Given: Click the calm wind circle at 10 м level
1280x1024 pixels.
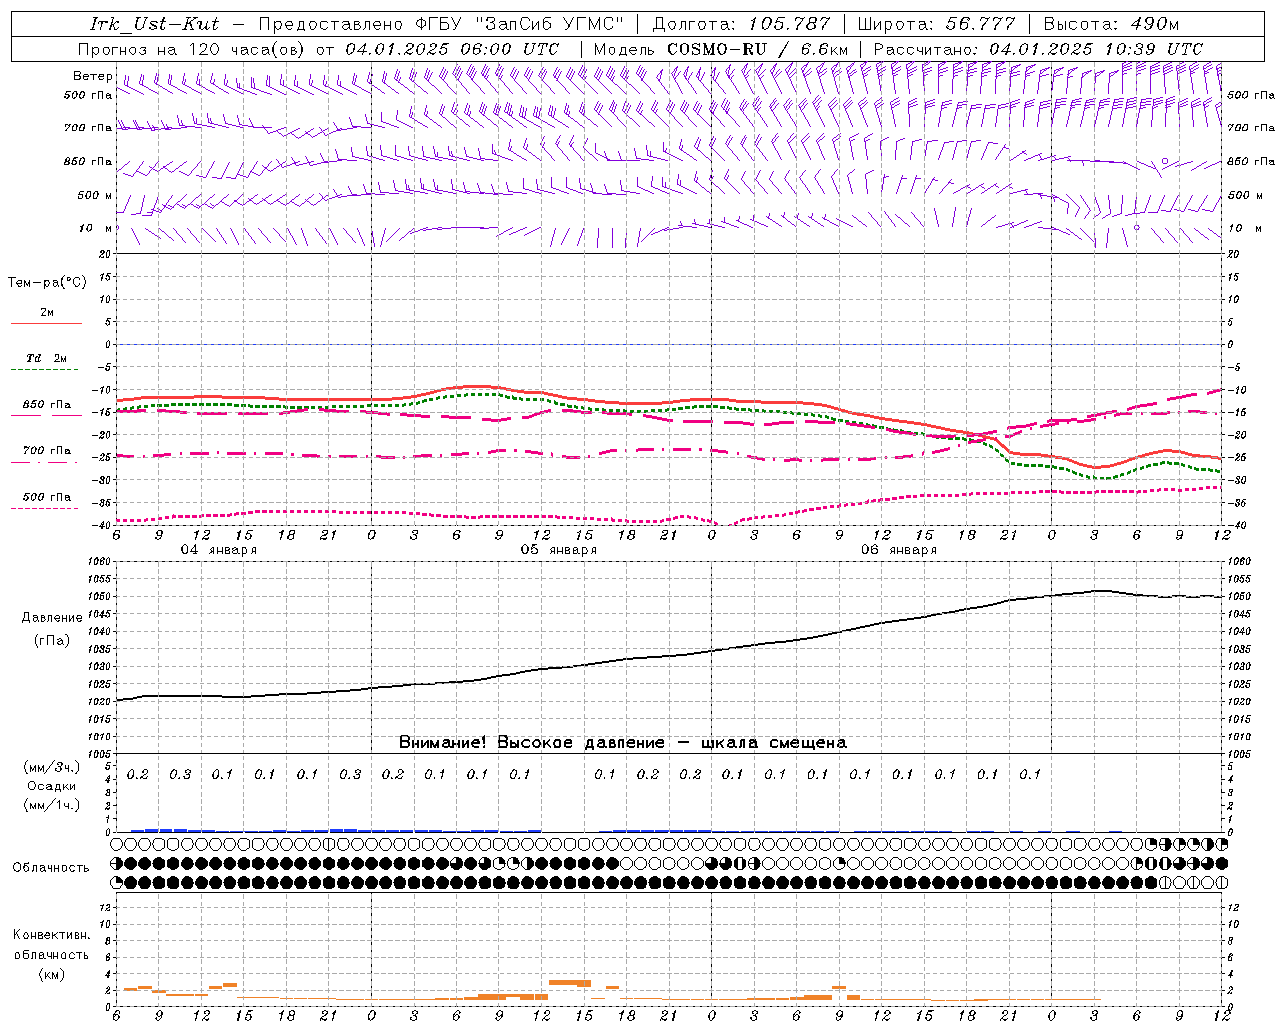Looking at the screenshot, I should (x=1137, y=227).
